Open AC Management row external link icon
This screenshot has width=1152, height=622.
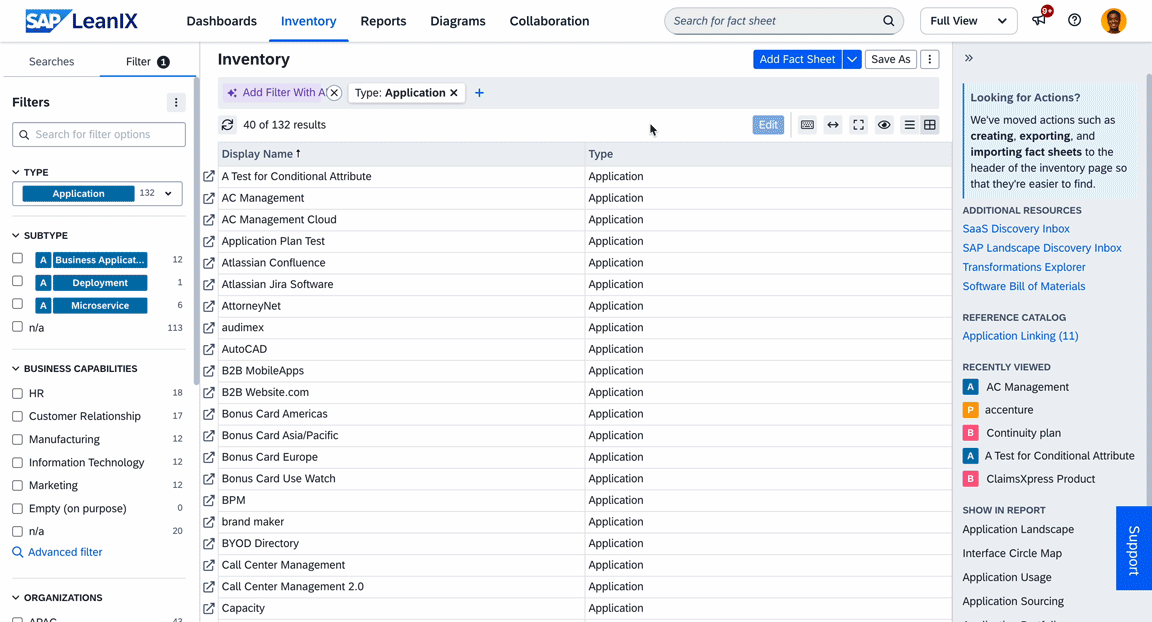pos(209,198)
